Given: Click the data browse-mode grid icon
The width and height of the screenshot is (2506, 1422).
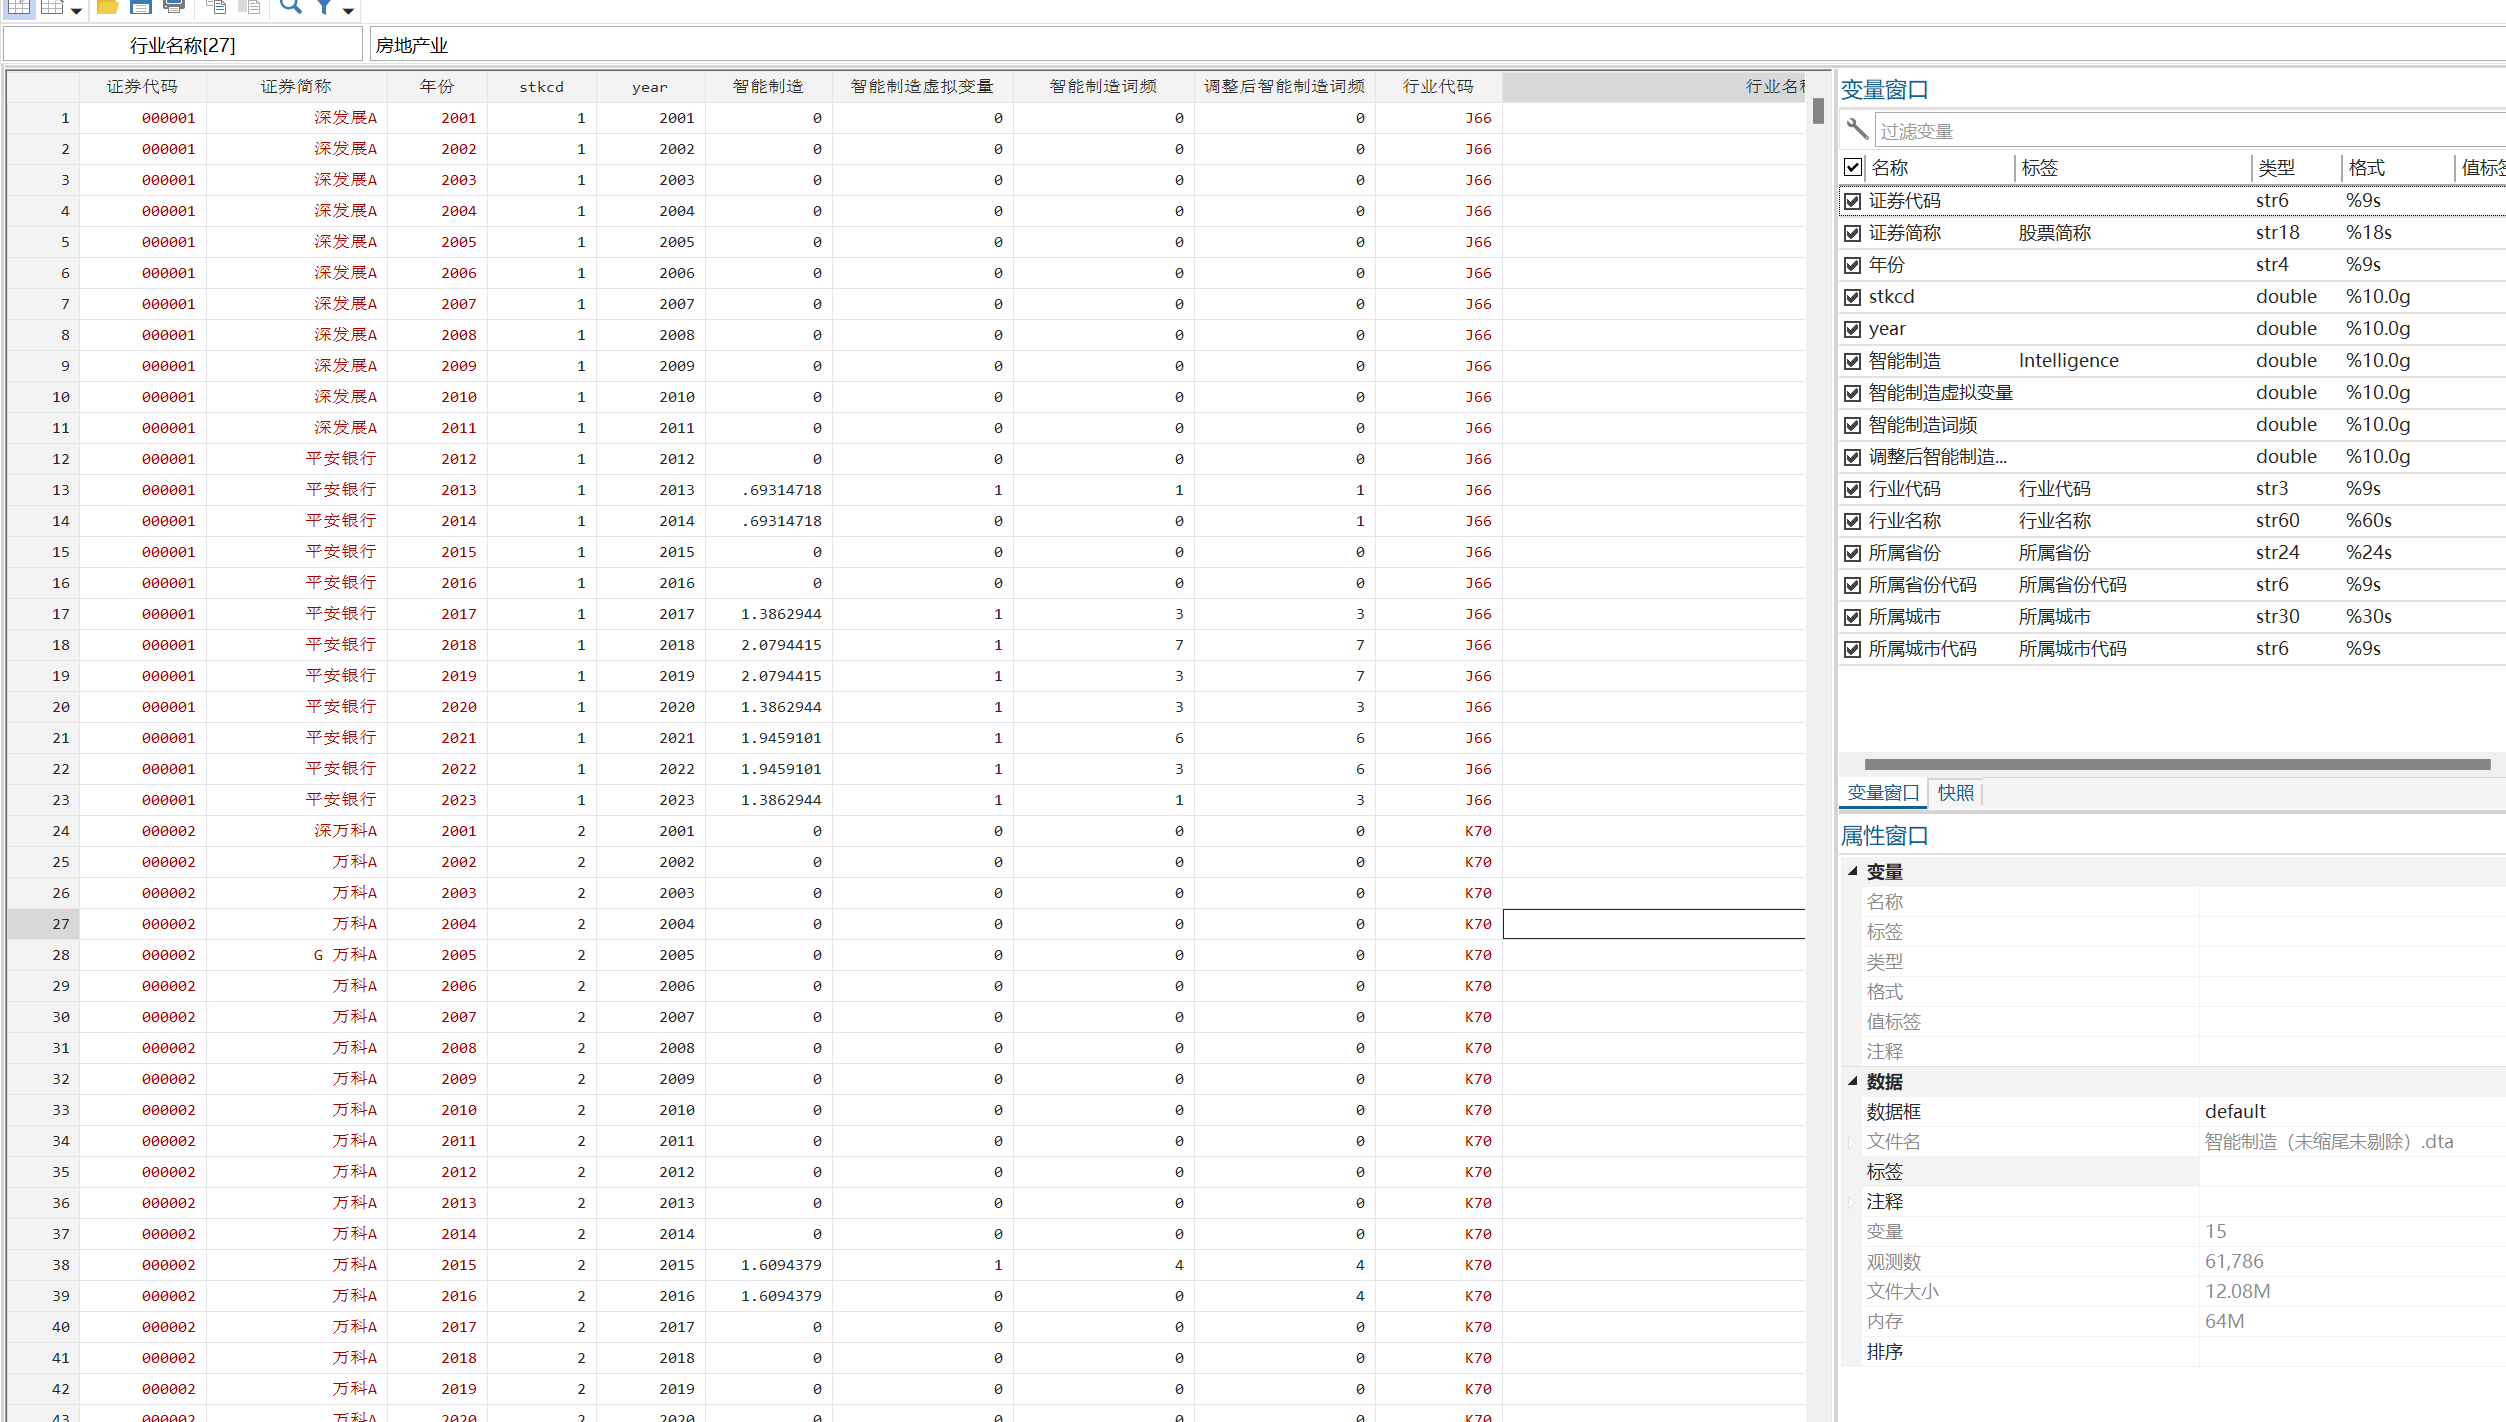Looking at the screenshot, I should pos(52,7).
